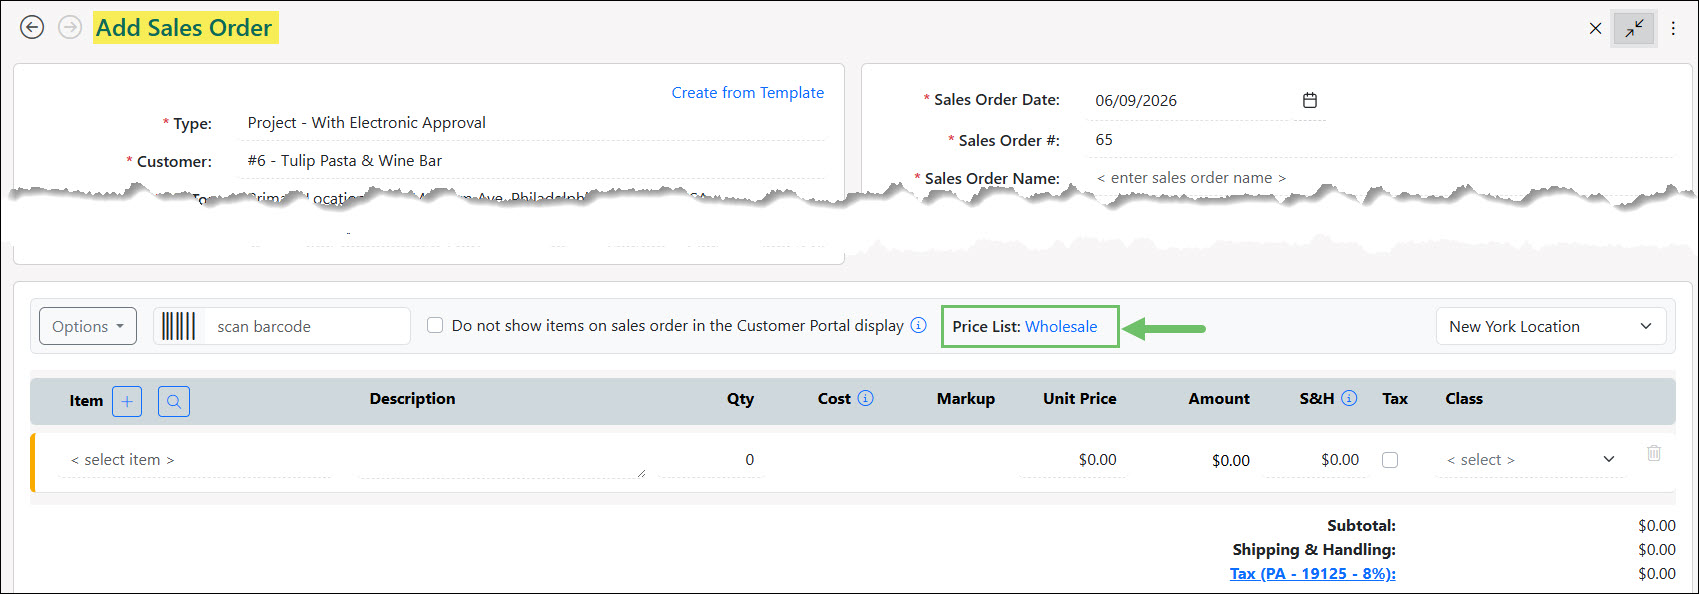Go back with the left arrow icon

click(x=32, y=27)
